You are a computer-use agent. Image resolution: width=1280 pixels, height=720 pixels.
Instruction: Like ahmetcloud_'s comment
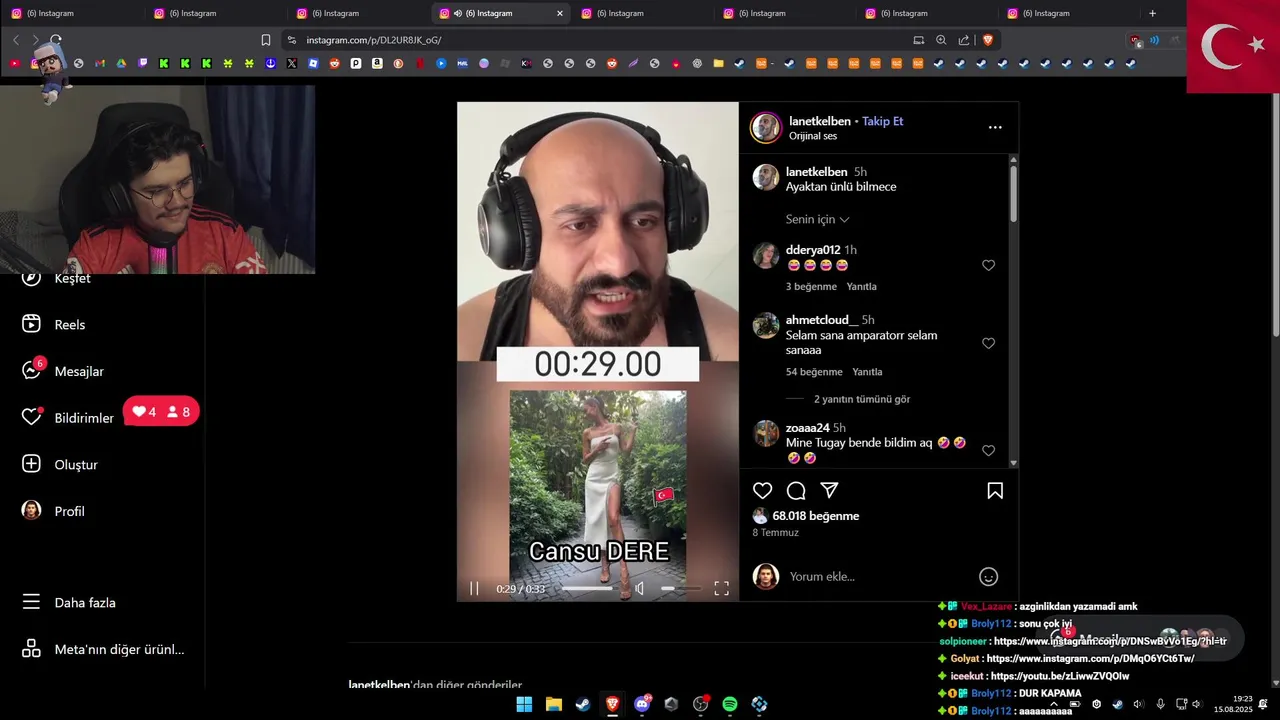[988, 343]
